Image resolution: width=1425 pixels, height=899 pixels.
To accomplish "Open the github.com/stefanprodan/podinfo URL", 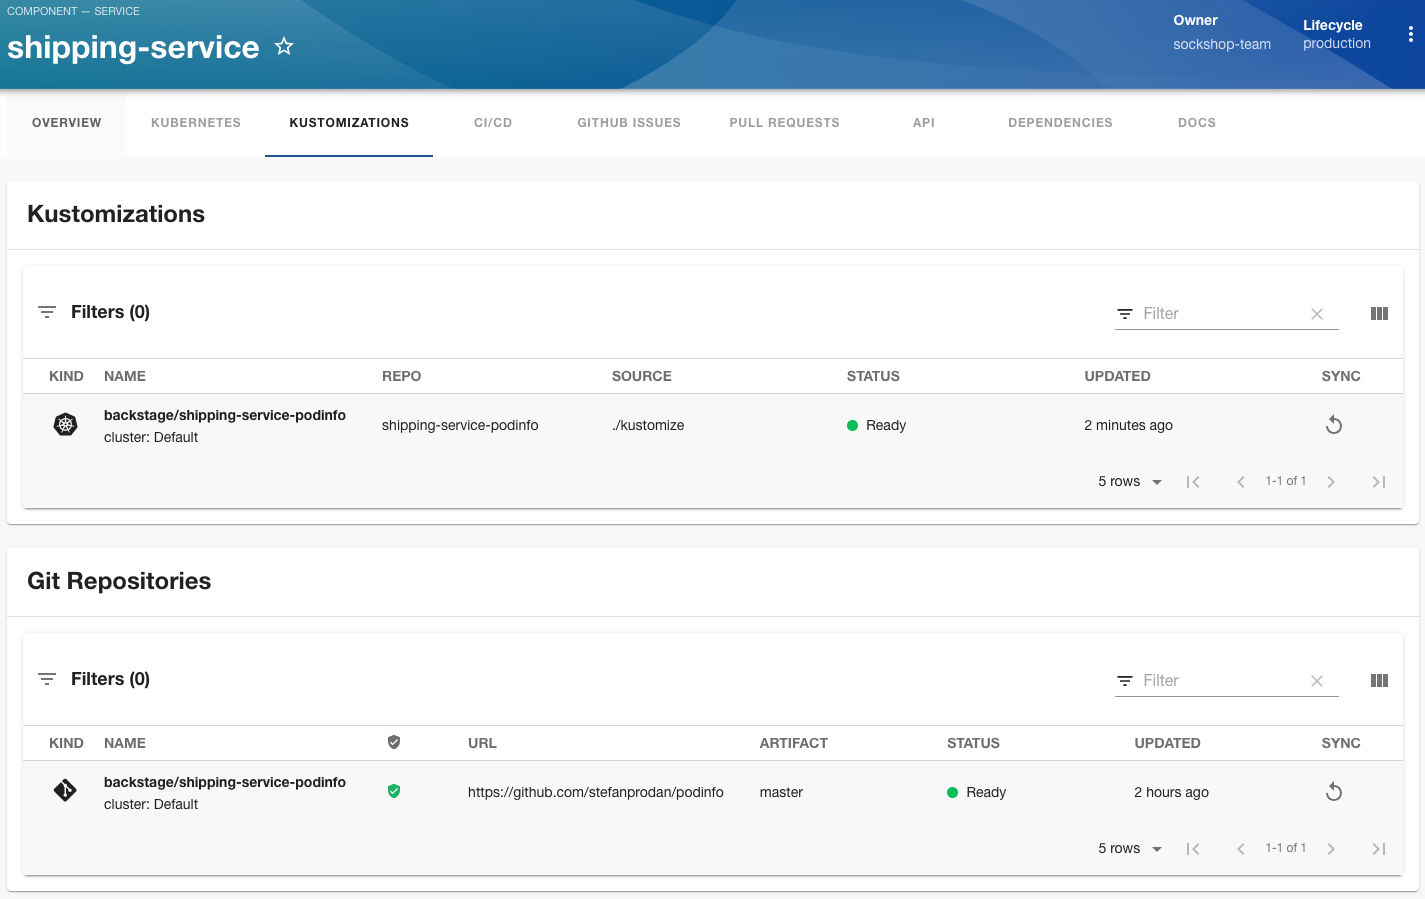I will point(596,792).
